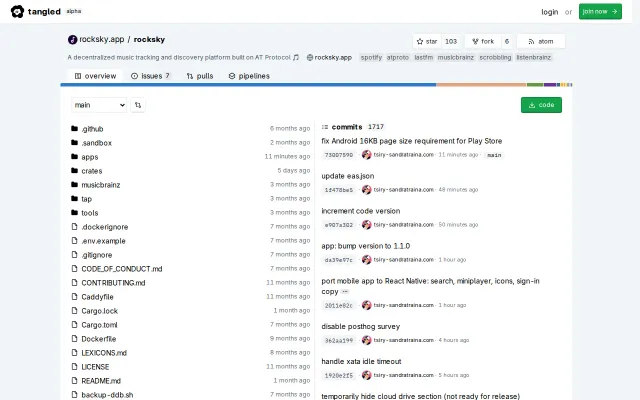Screen dimensions: 640x400
Task: Open the tangled logo home icon
Action: tap(17, 11)
